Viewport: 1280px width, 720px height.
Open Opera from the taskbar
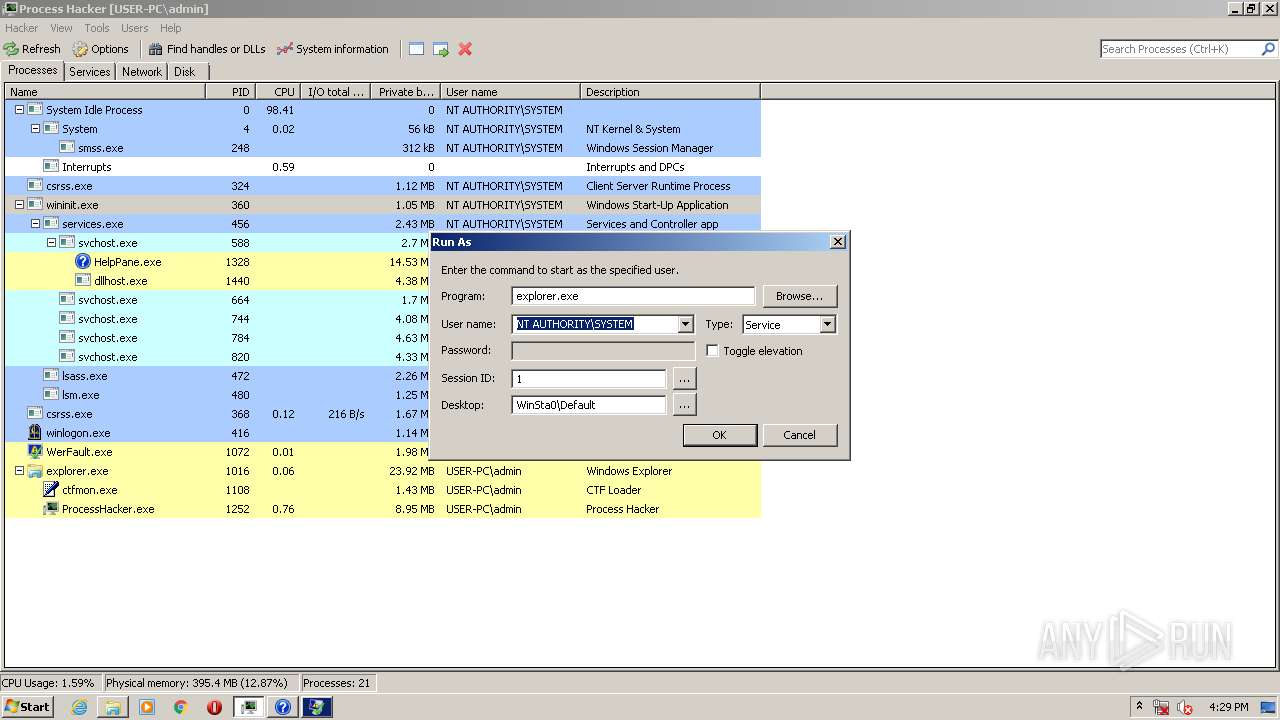(214, 707)
